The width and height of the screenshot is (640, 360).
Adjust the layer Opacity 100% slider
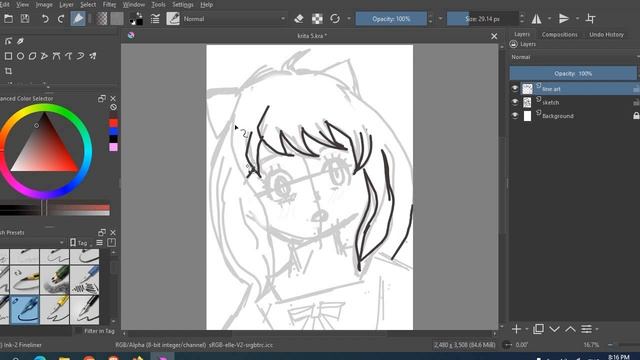click(x=573, y=73)
